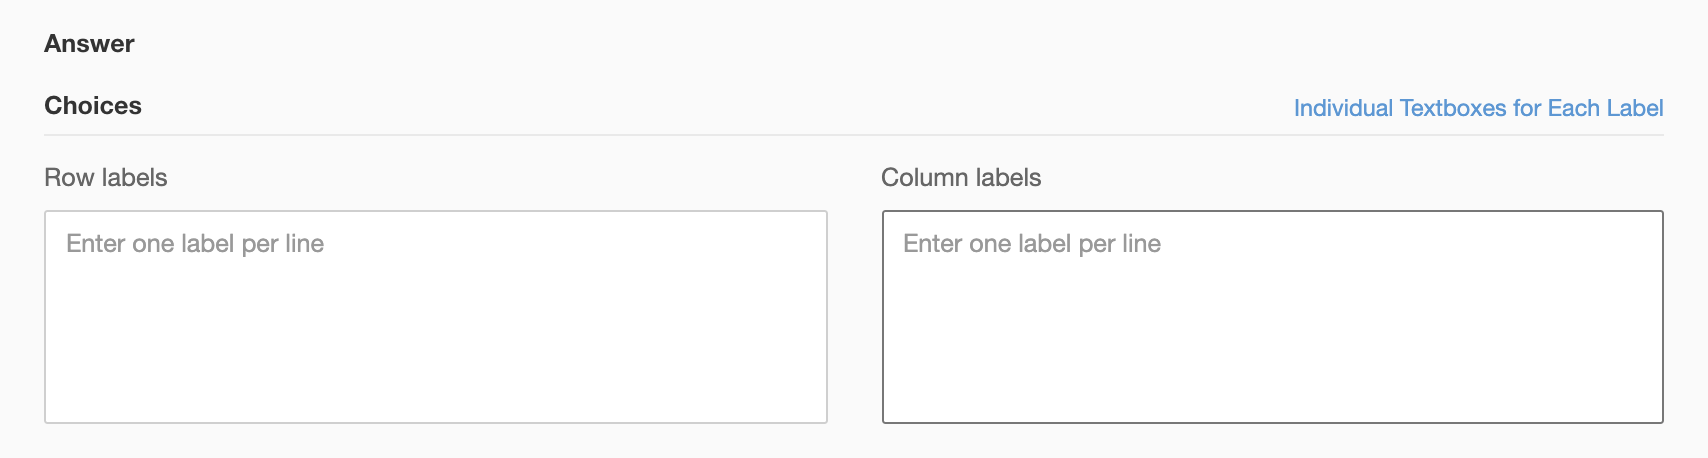Click the bold Choices label

coord(93,106)
